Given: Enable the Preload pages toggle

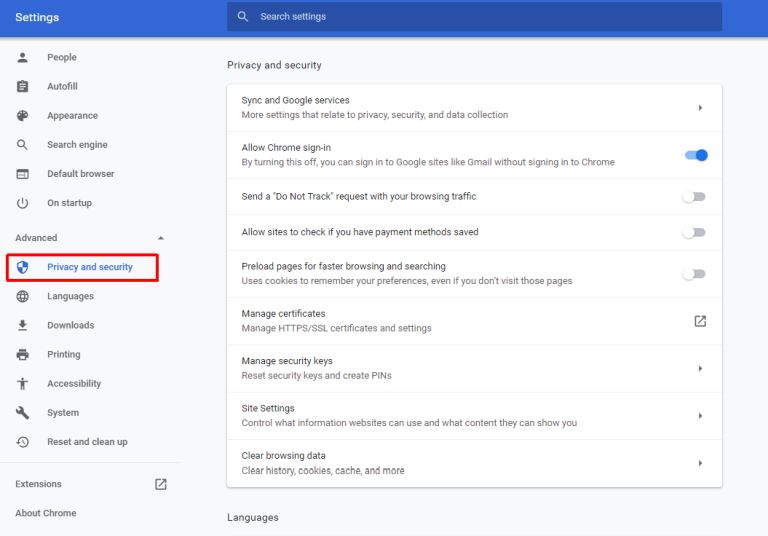Looking at the screenshot, I should 694,274.
